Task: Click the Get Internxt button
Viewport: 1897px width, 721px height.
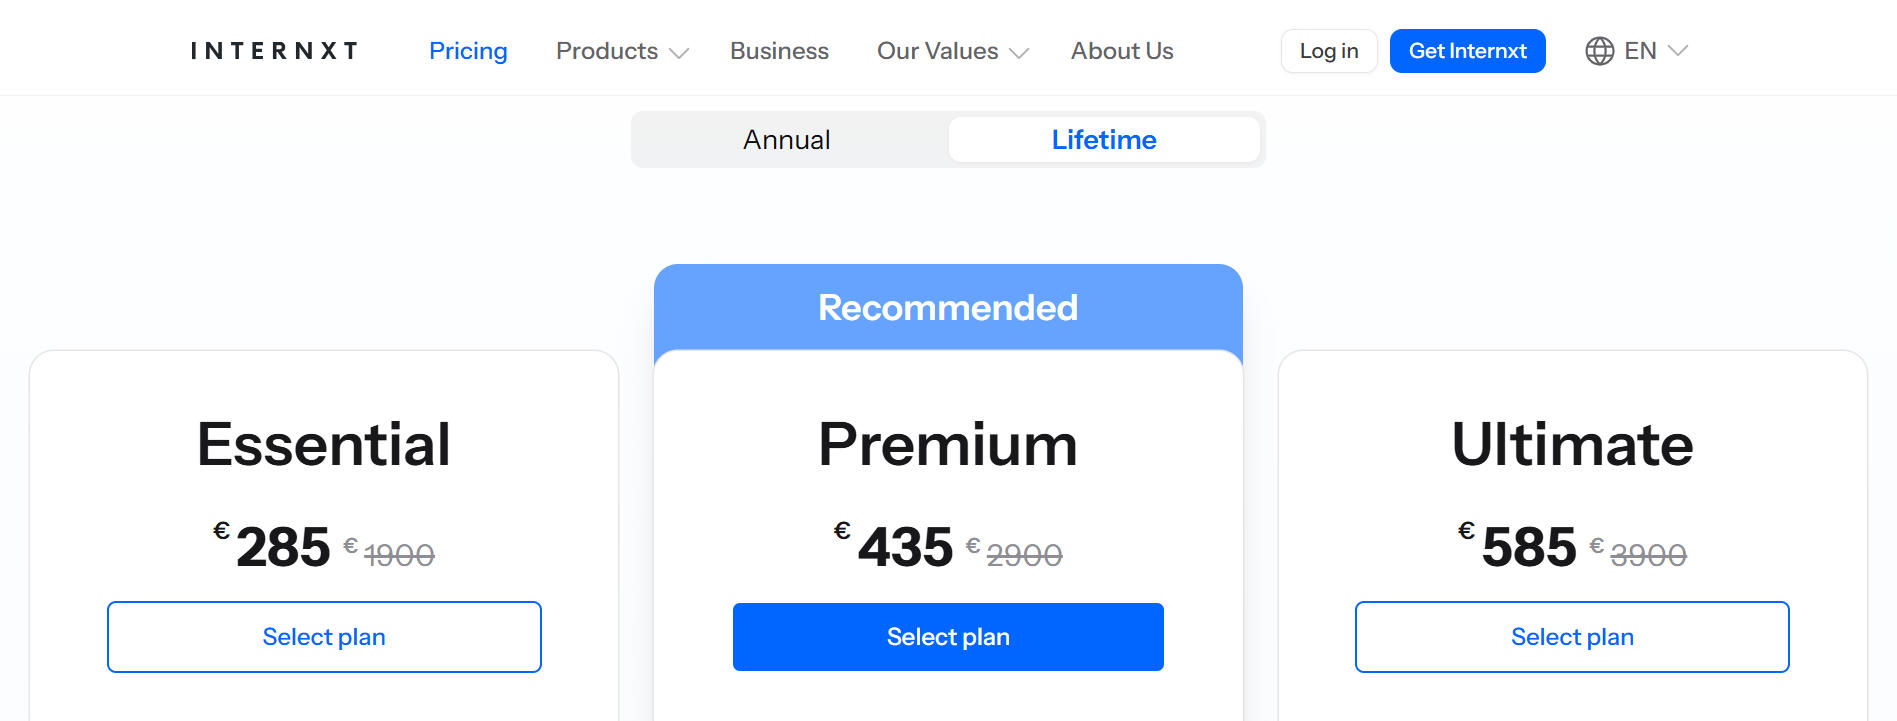Action: (x=1467, y=50)
